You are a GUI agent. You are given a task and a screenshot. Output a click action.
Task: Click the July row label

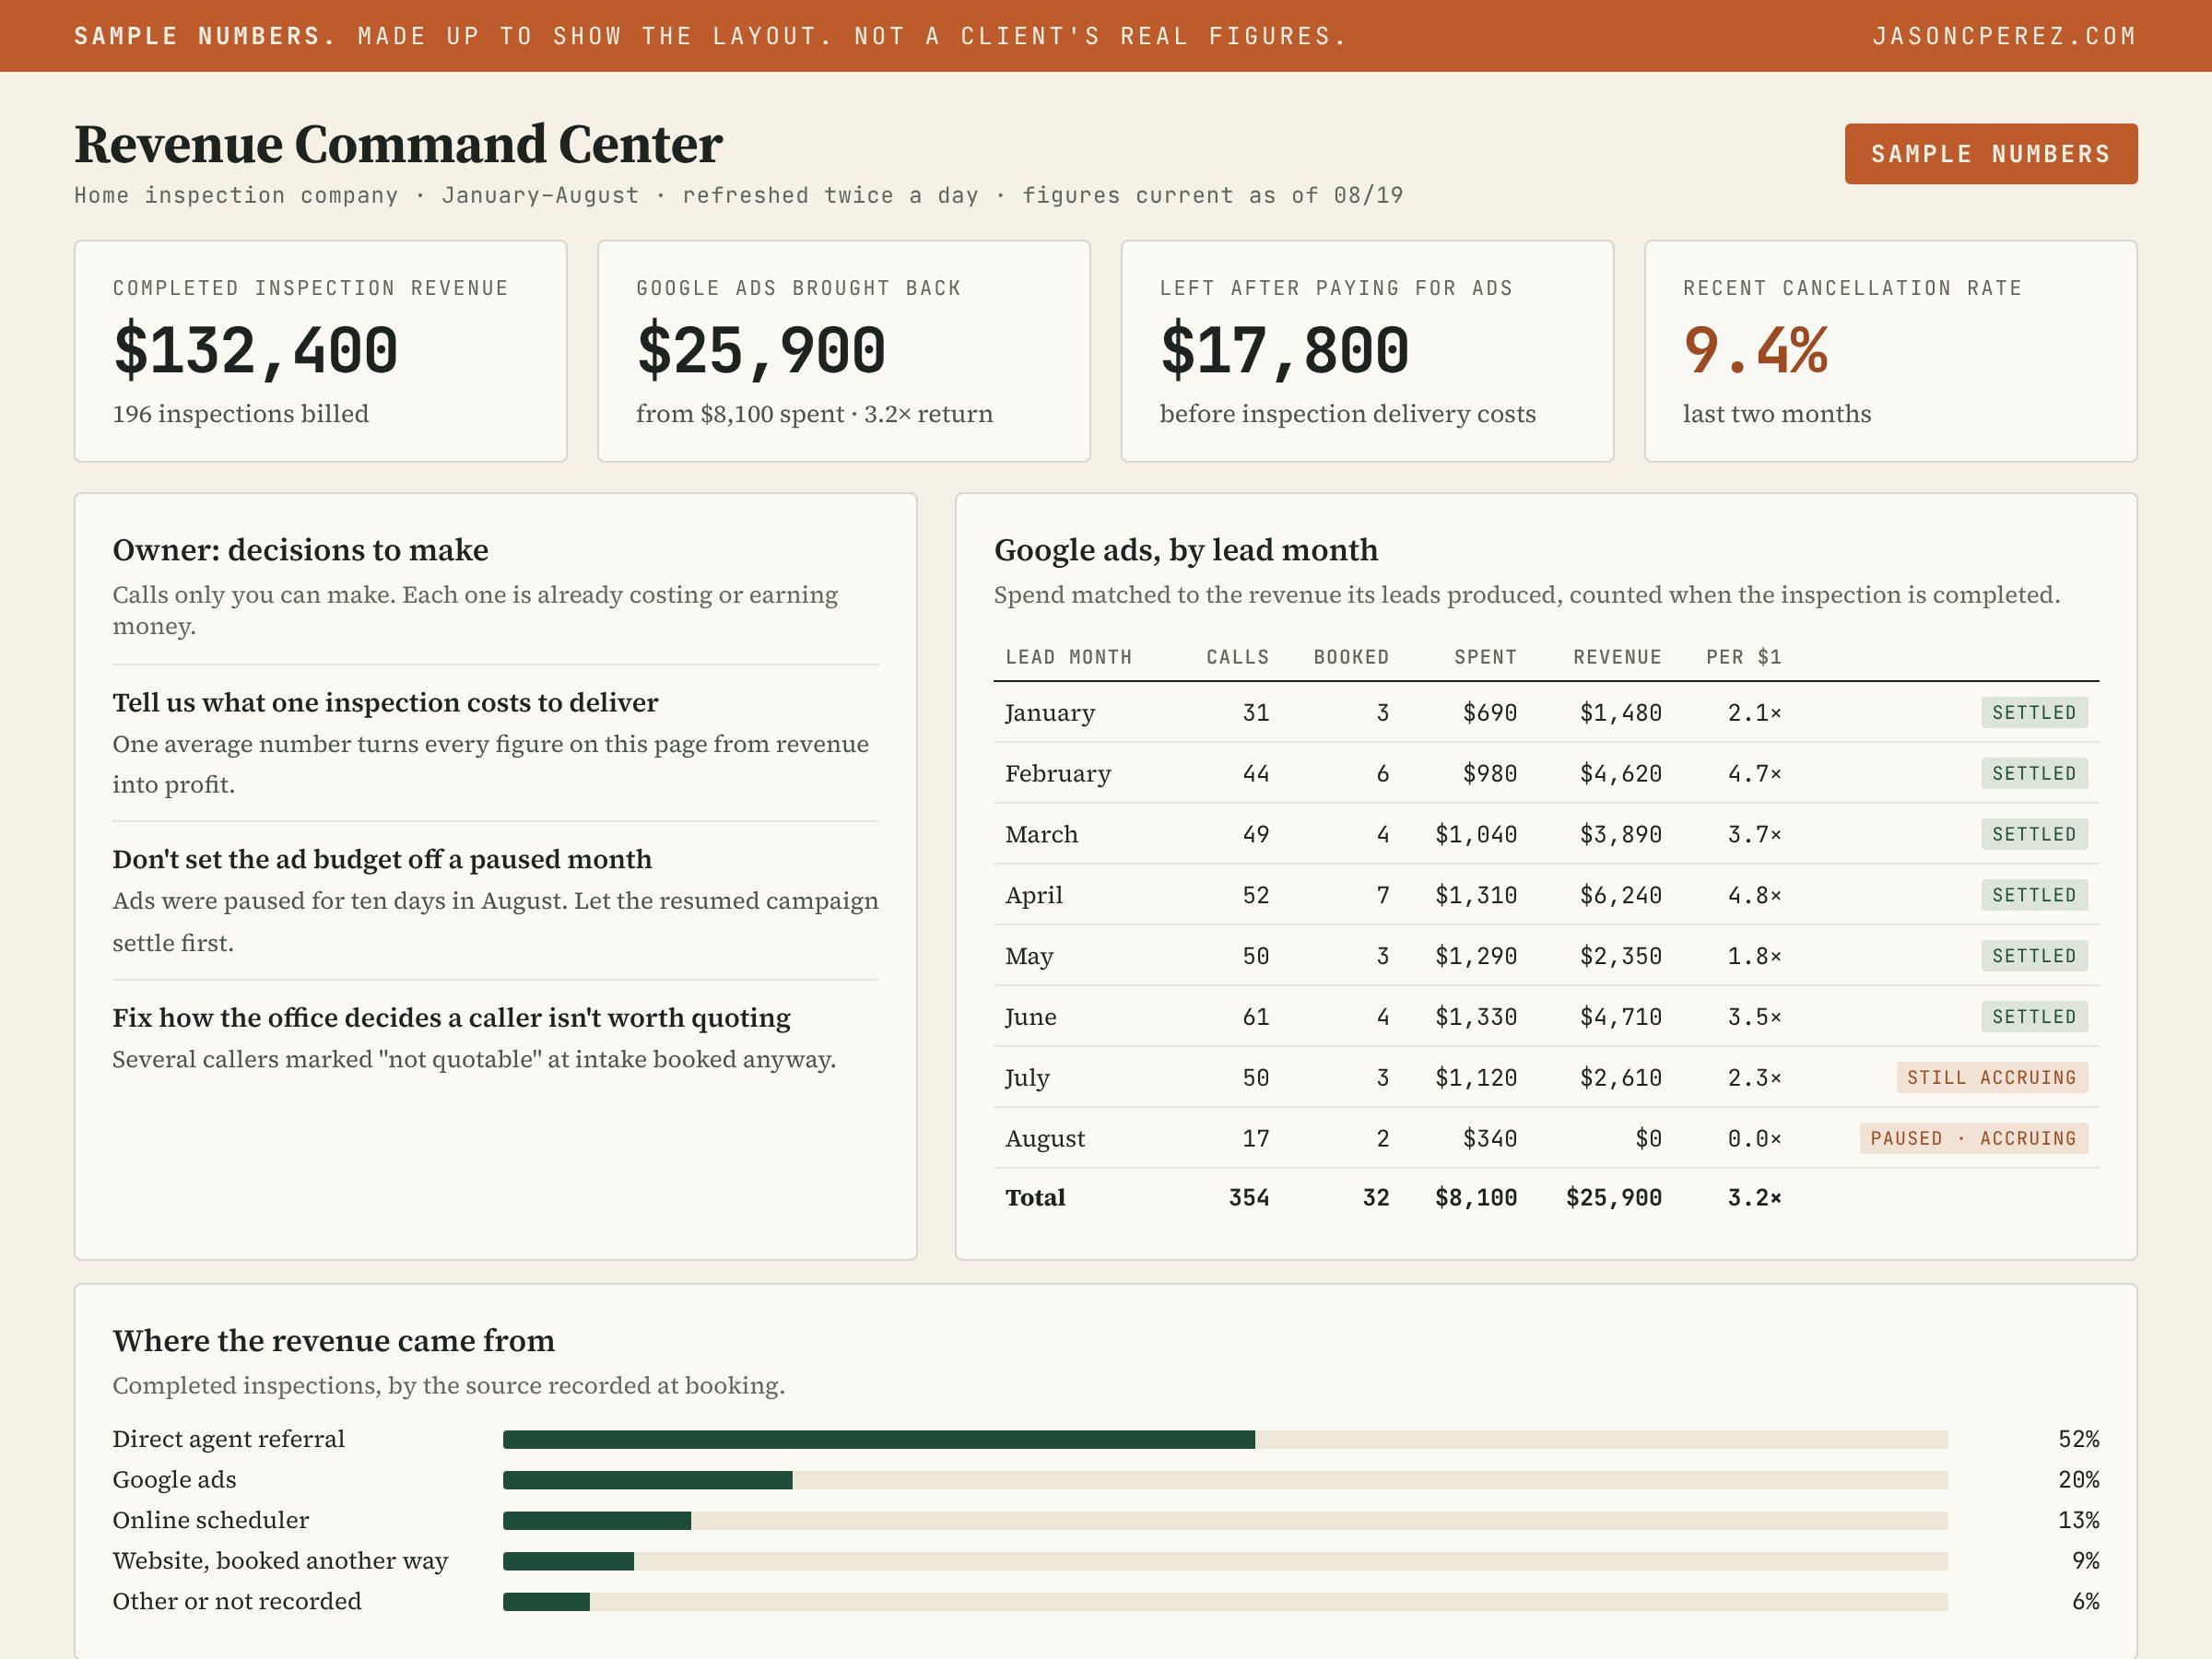click(1028, 1078)
